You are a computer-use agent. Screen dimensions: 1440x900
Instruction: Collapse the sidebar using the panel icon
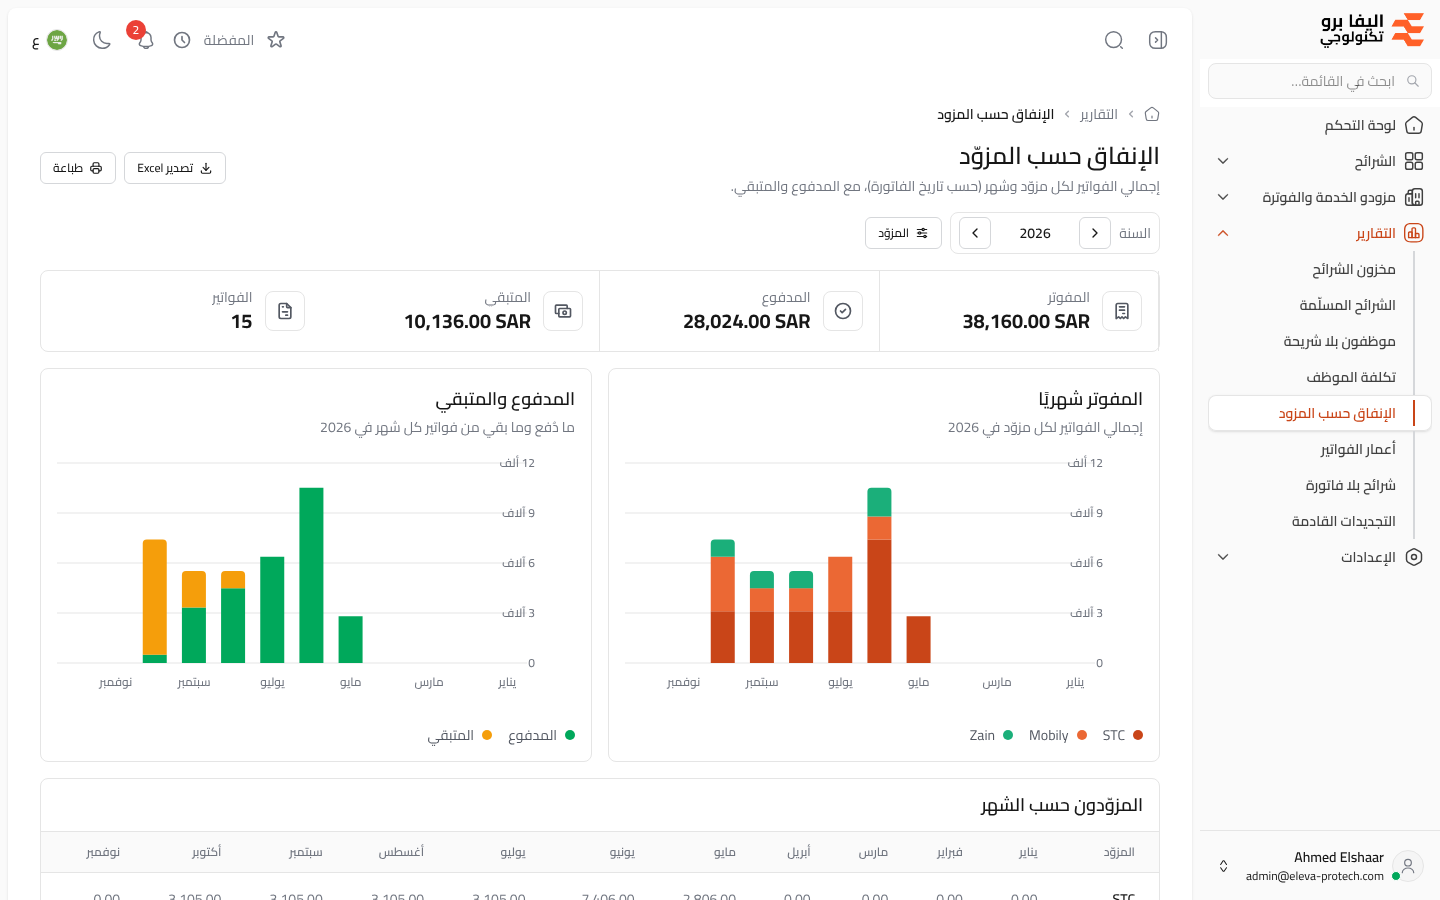(x=1158, y=40)
